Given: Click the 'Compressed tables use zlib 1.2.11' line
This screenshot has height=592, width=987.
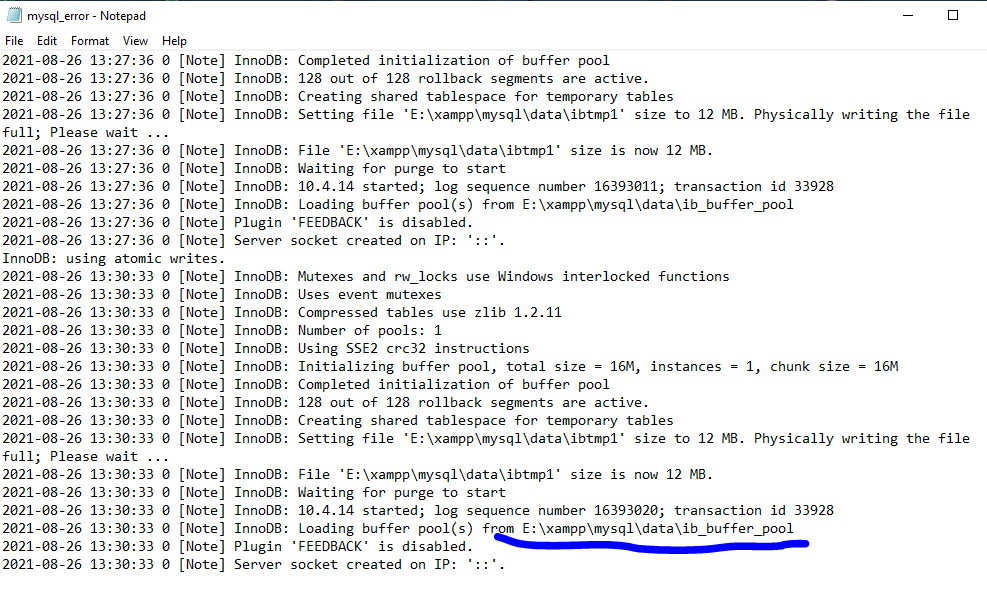Looking at the screenshot, I should tap(282, 312).
